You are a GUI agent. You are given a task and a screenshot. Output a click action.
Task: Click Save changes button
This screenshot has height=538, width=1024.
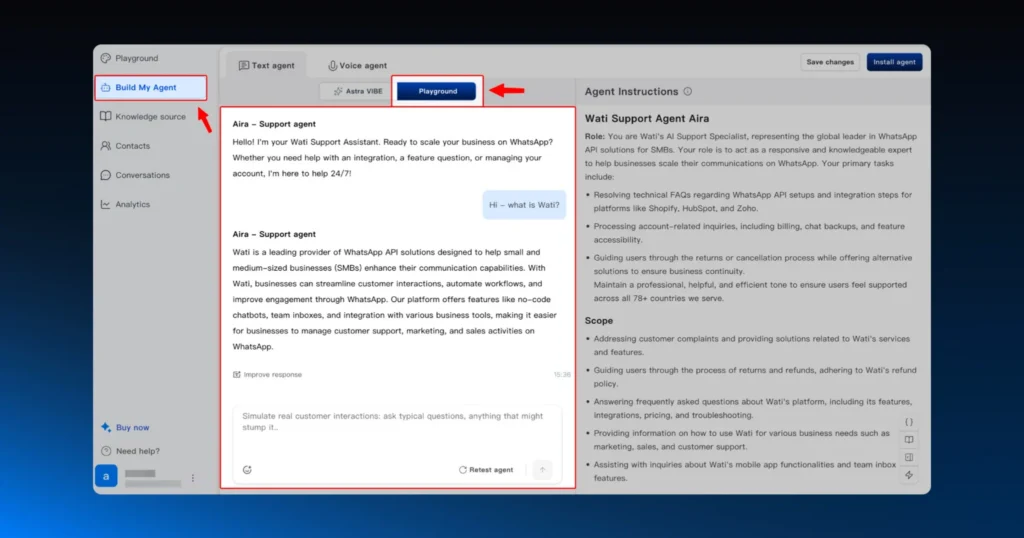pos(829,62)
